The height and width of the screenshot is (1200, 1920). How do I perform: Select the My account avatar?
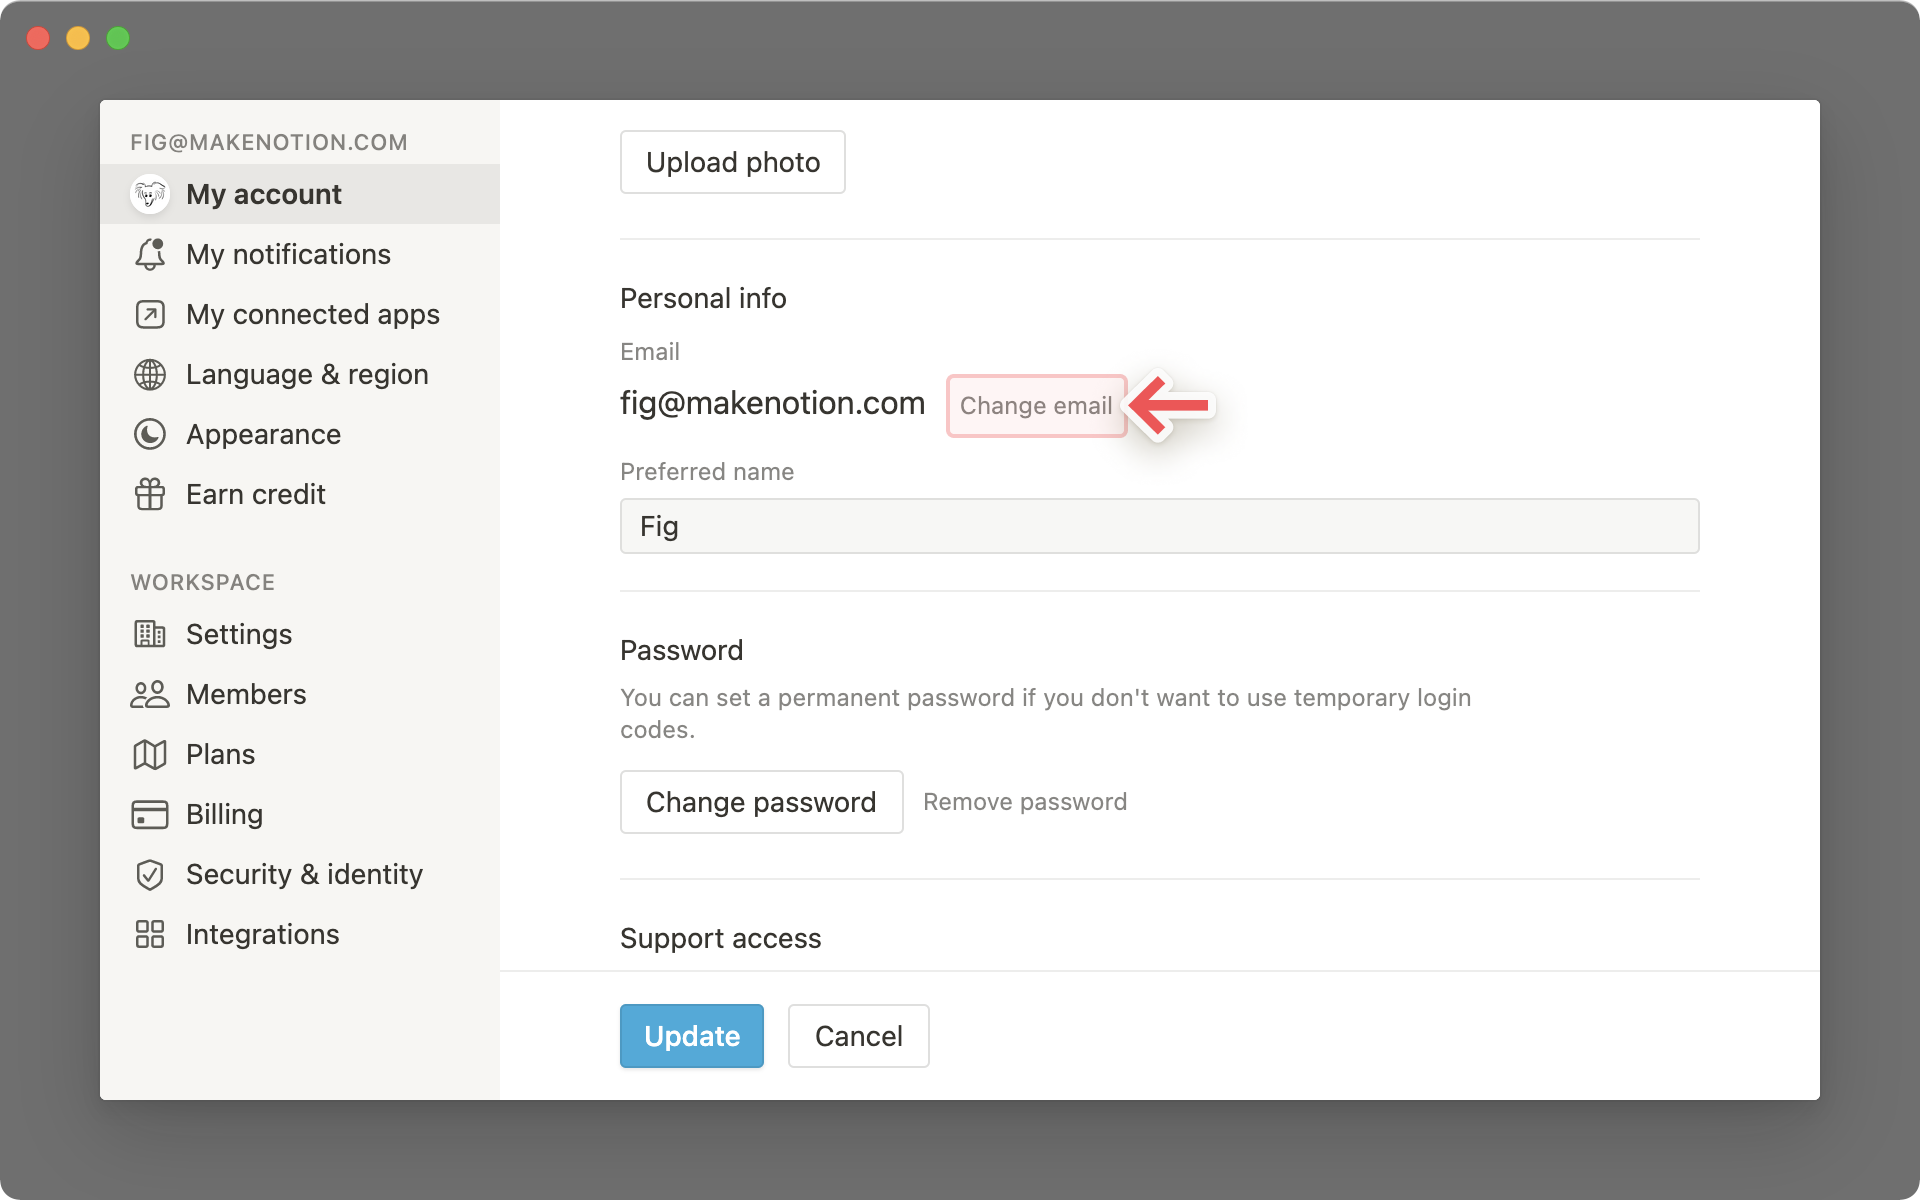point(150,194)
